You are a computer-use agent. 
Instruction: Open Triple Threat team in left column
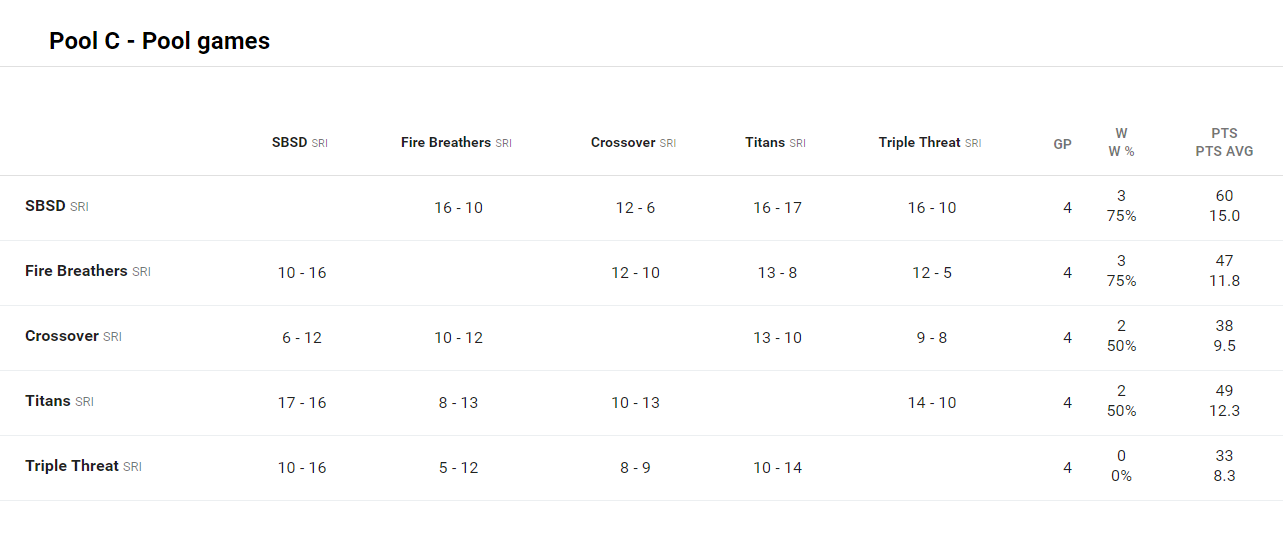coord(72,466)
